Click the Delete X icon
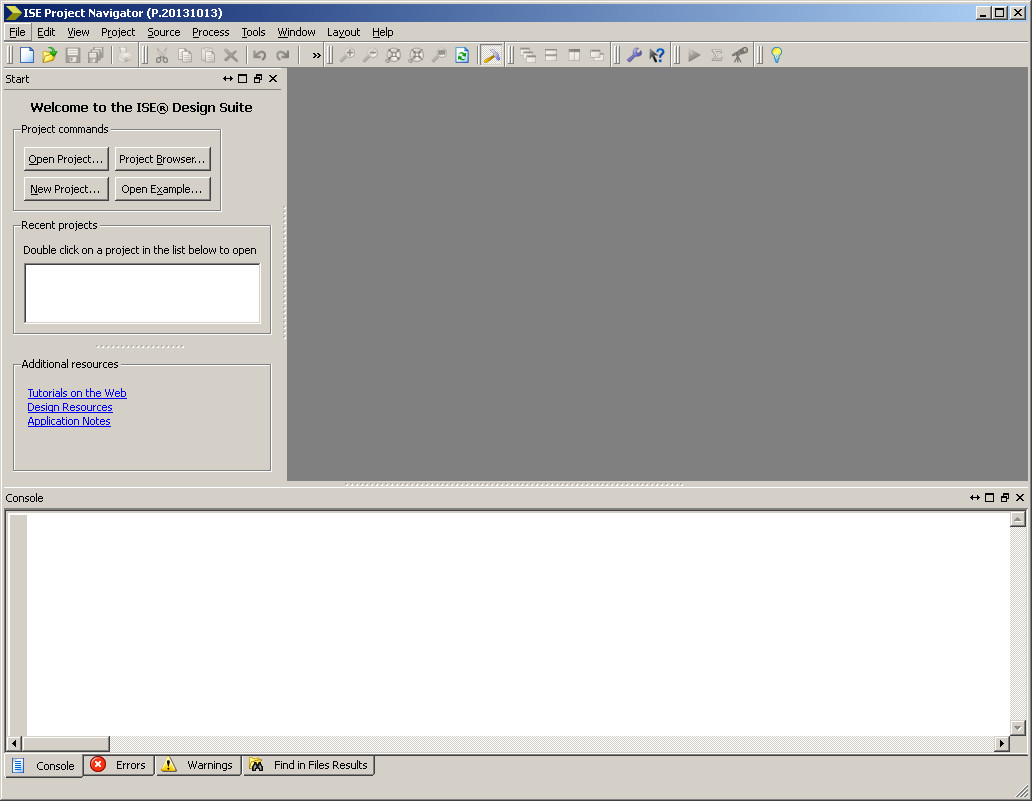 point(231,55)
